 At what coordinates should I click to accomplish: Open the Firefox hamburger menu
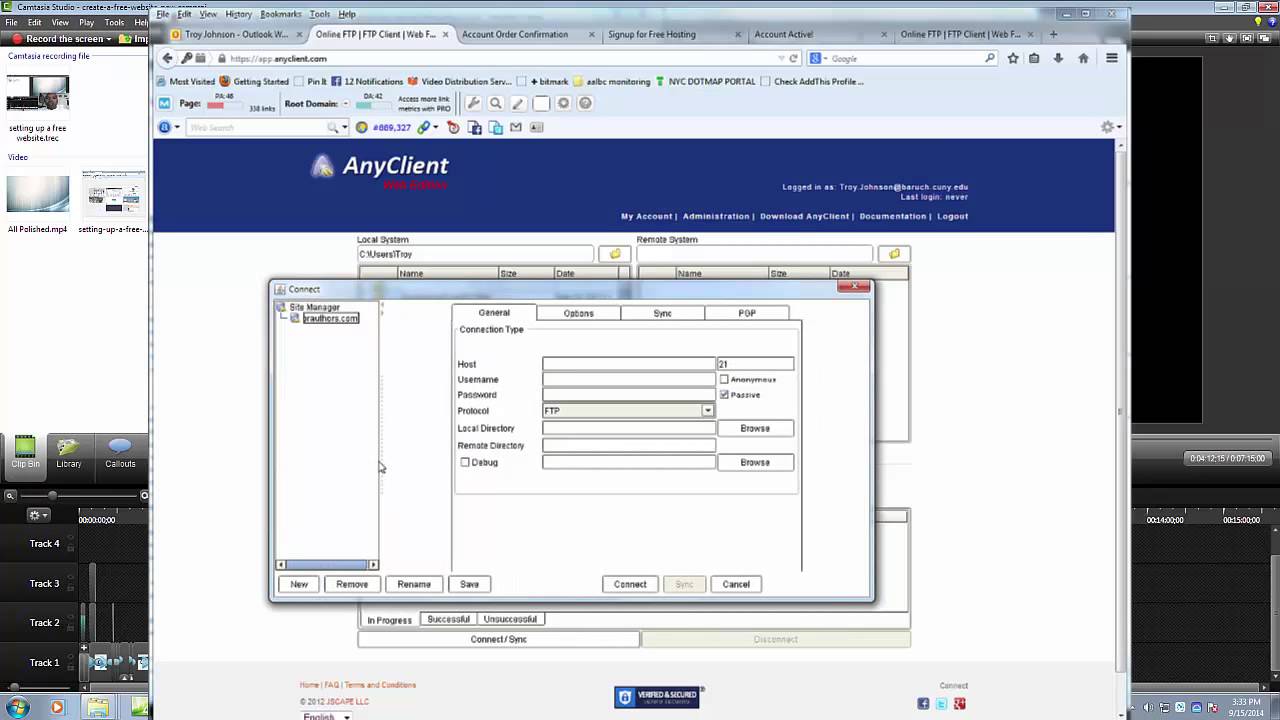click(1111, 58)
